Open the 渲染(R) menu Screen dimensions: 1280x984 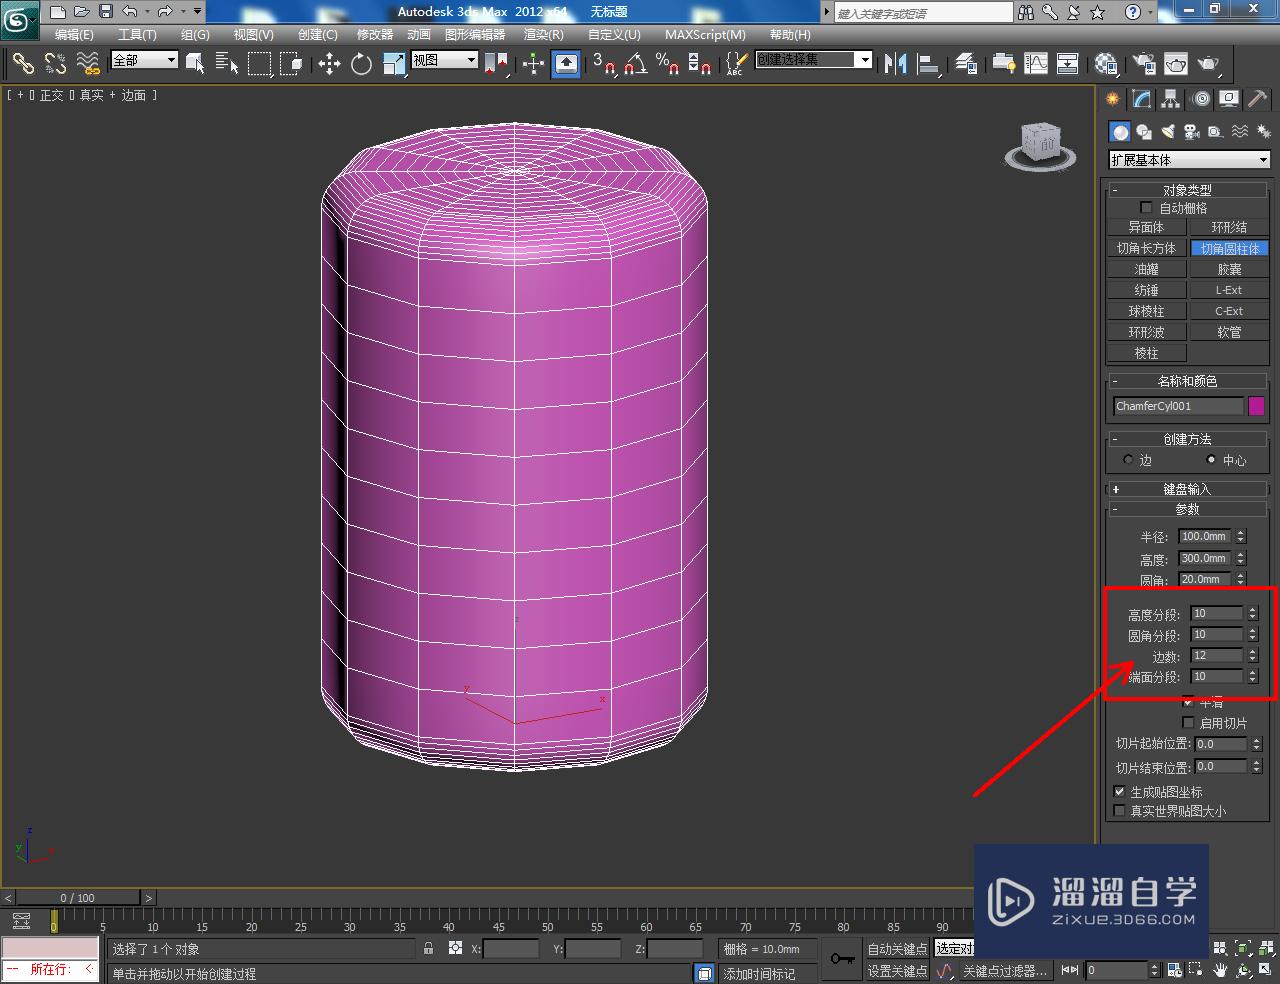click(x=543, y=34)
